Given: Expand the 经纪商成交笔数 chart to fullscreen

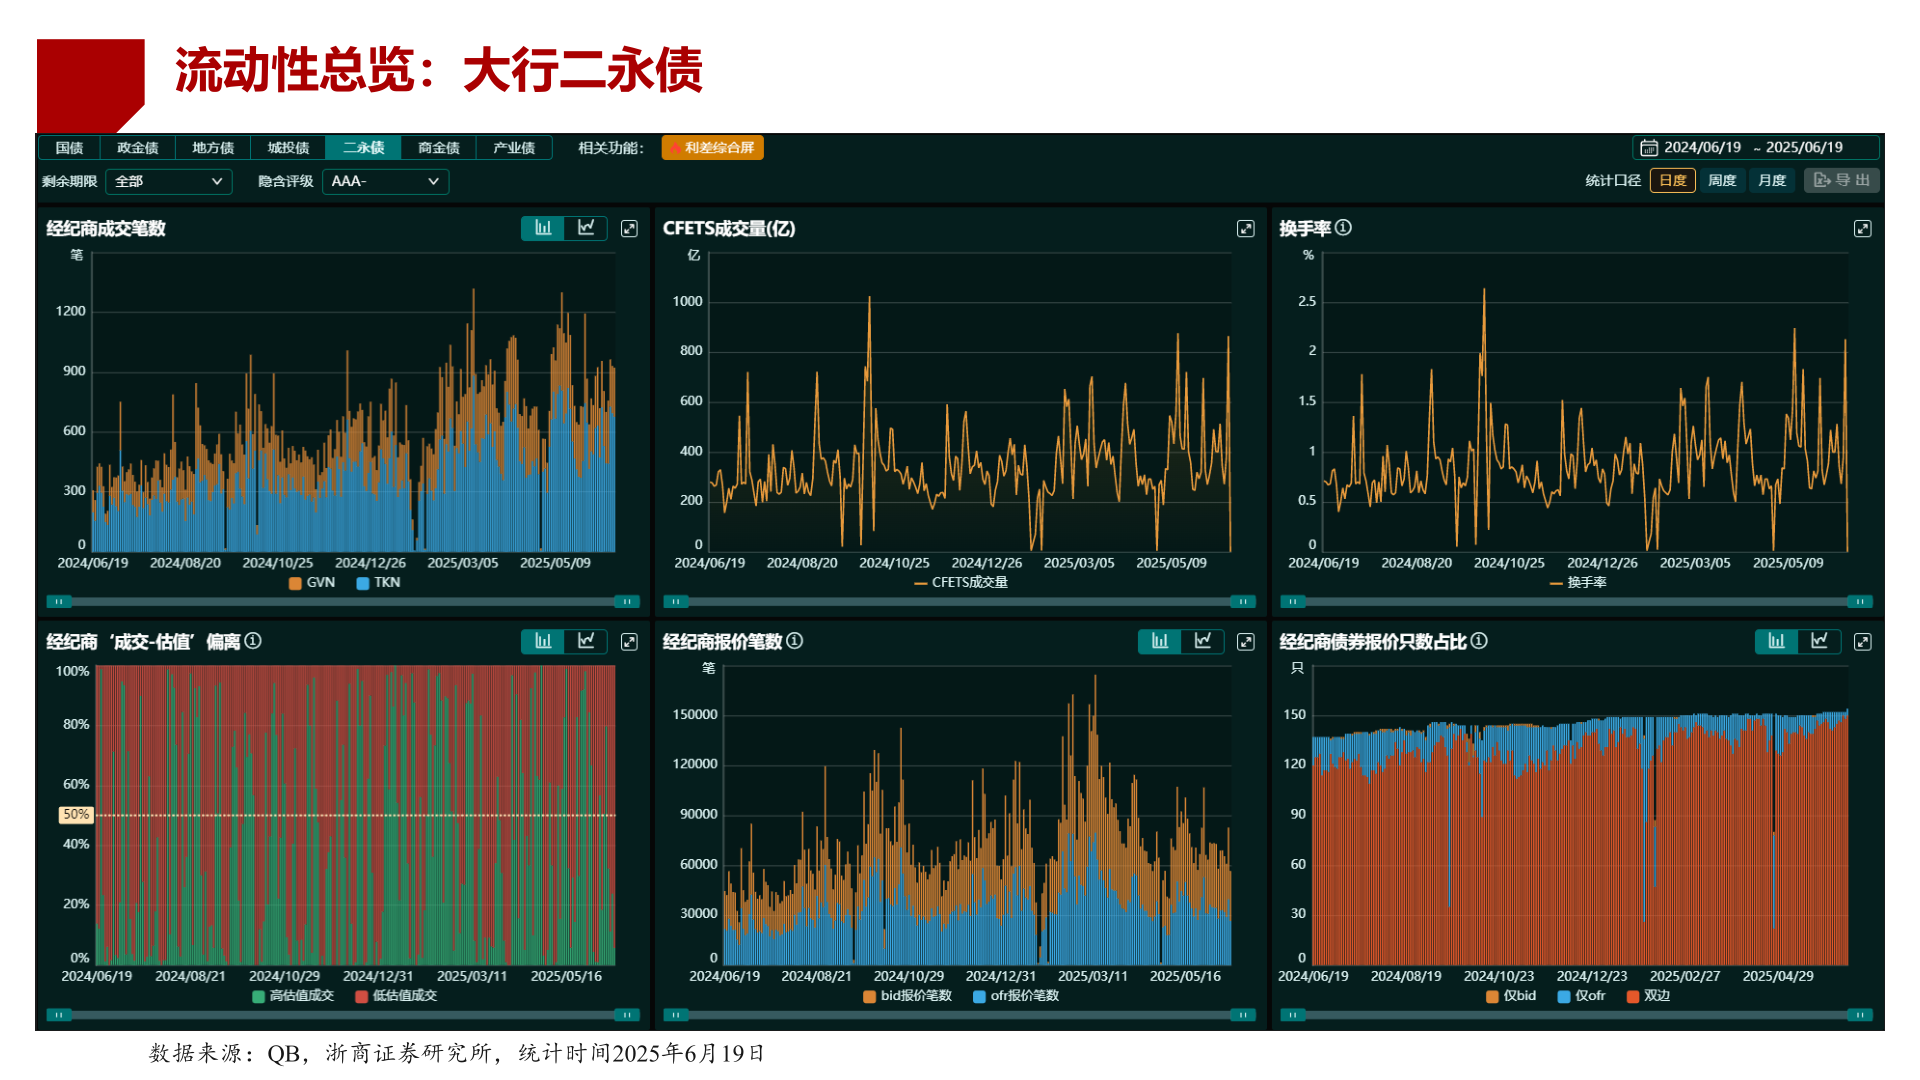Looking at the screenshot, I should point(629,229).
